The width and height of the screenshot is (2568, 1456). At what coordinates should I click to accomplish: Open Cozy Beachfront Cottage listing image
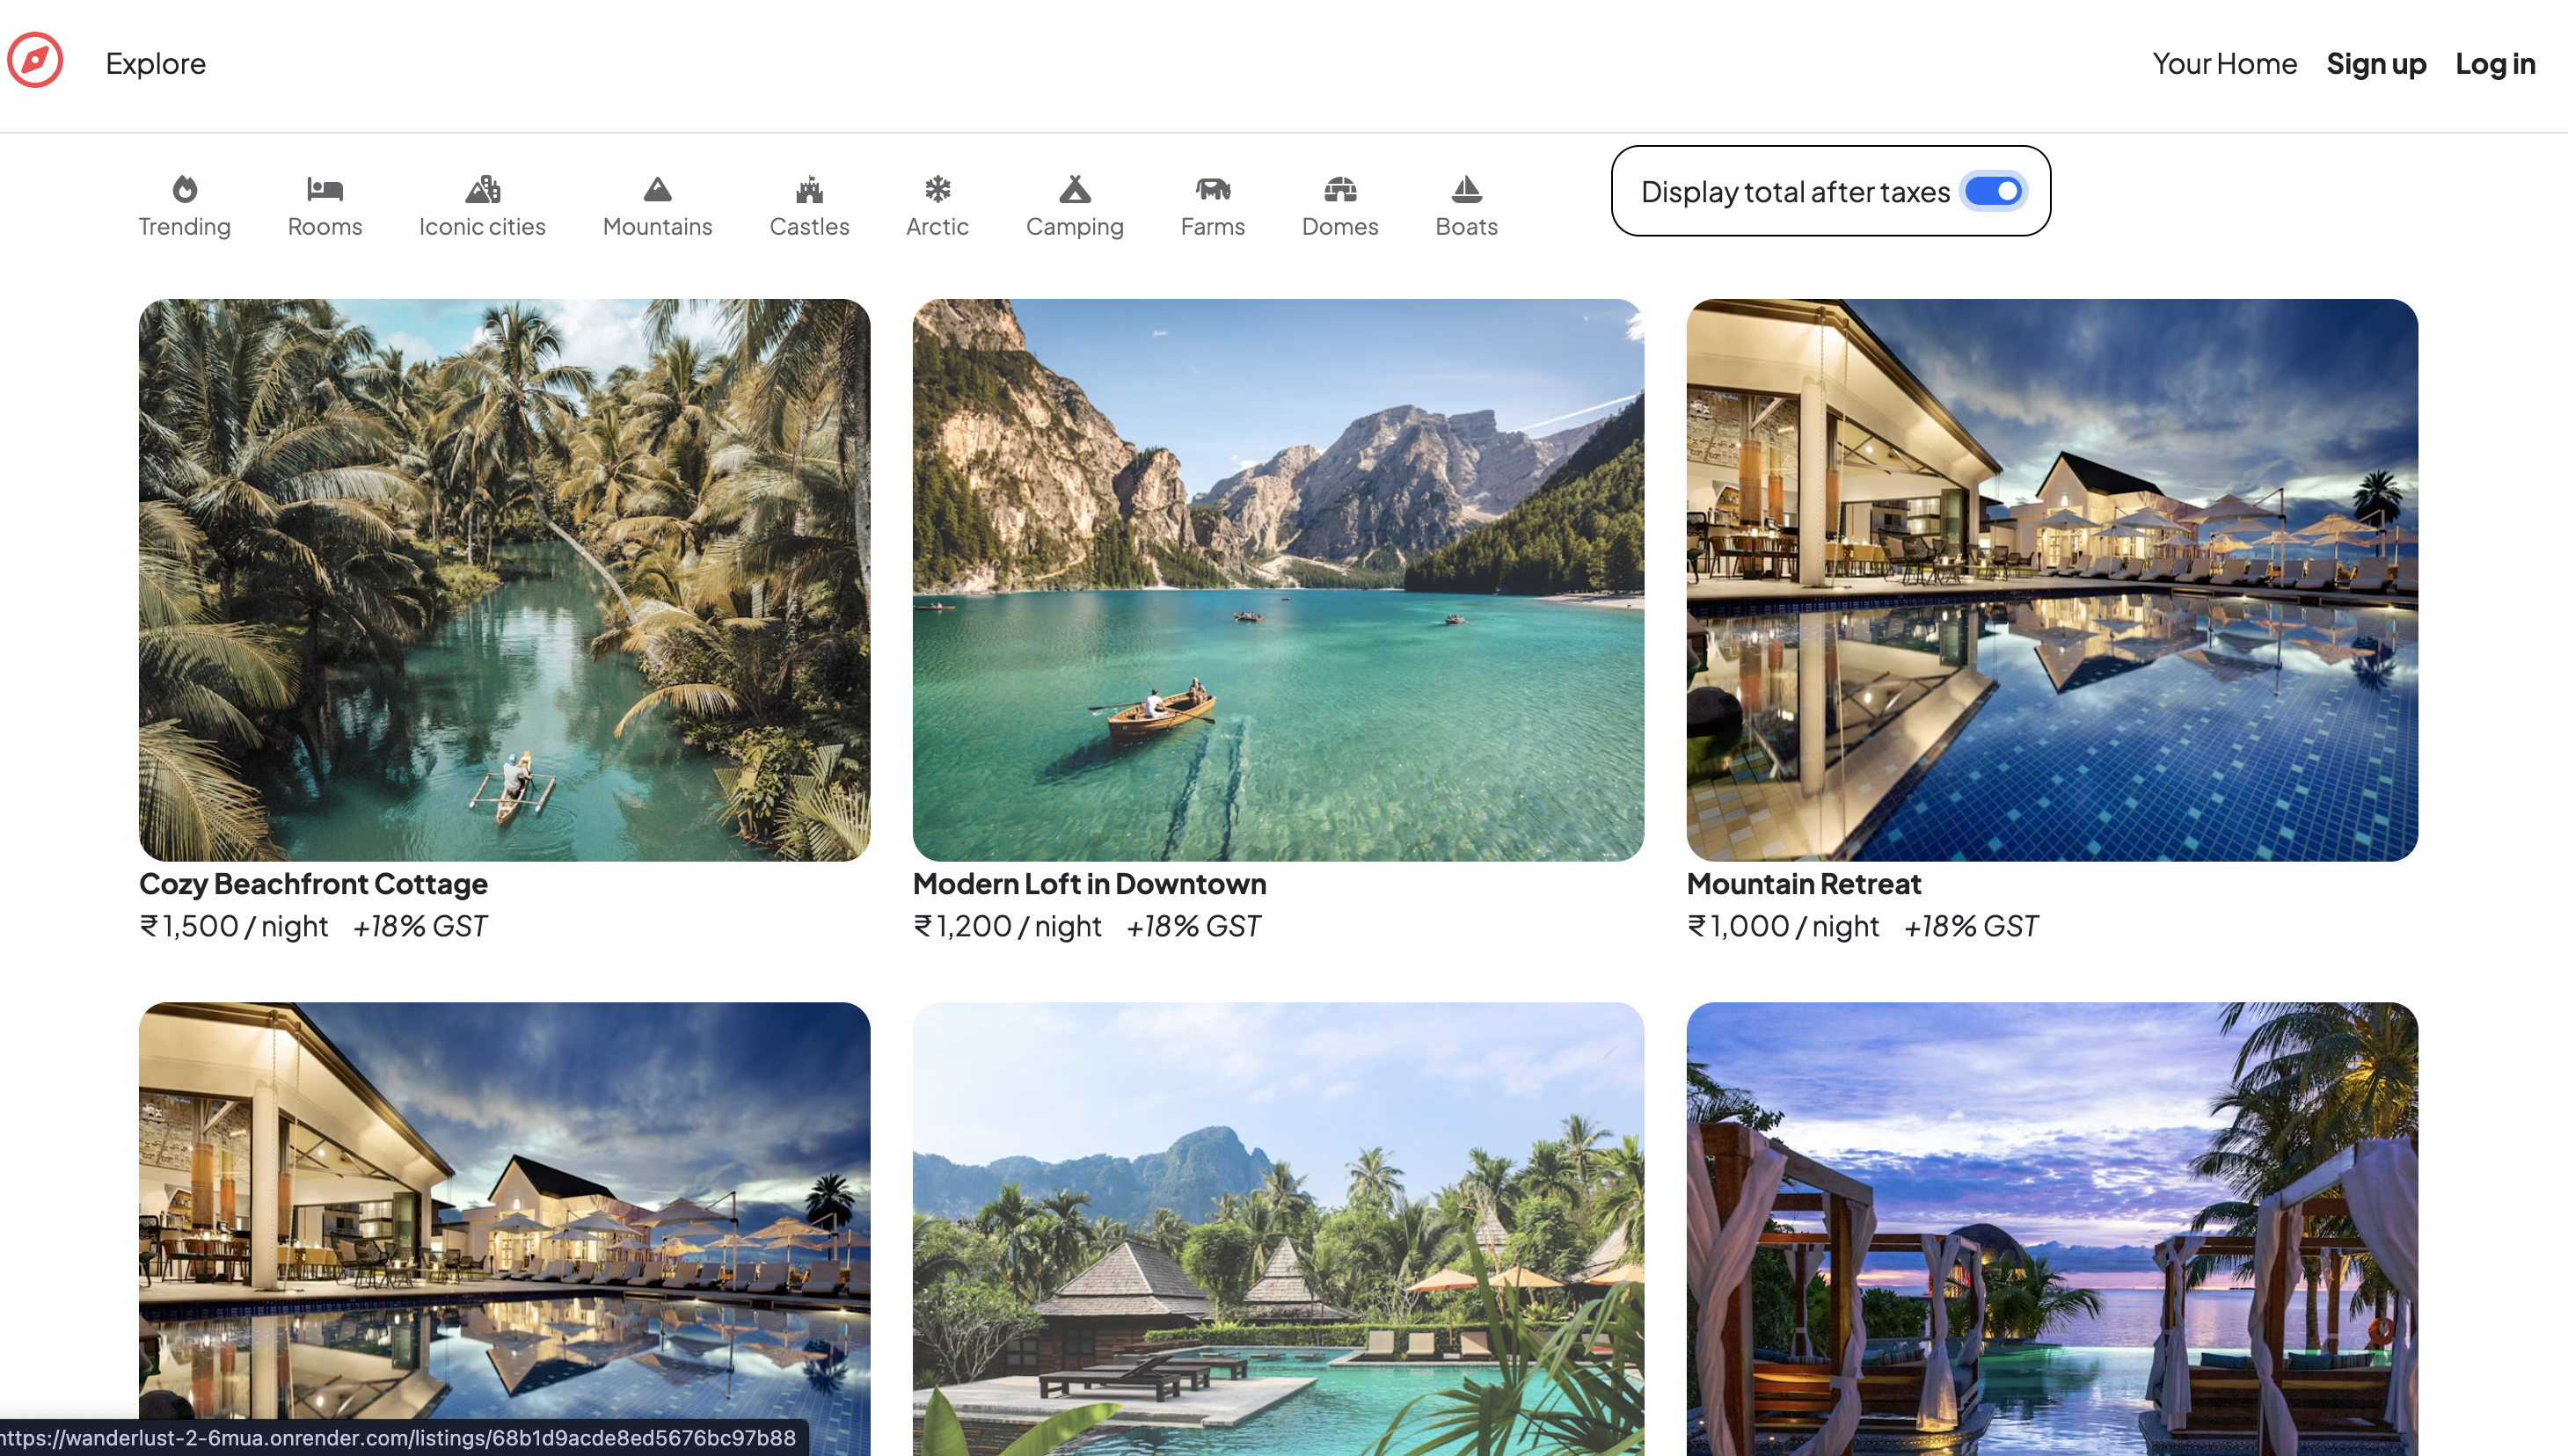click(504, 580)
